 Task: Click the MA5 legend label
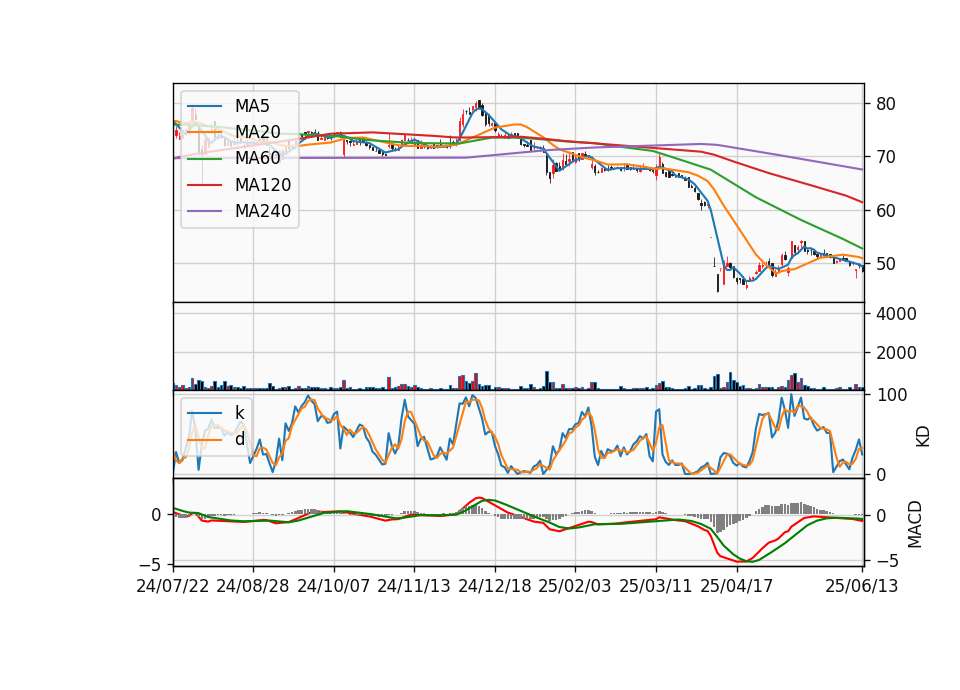[252, 106]
